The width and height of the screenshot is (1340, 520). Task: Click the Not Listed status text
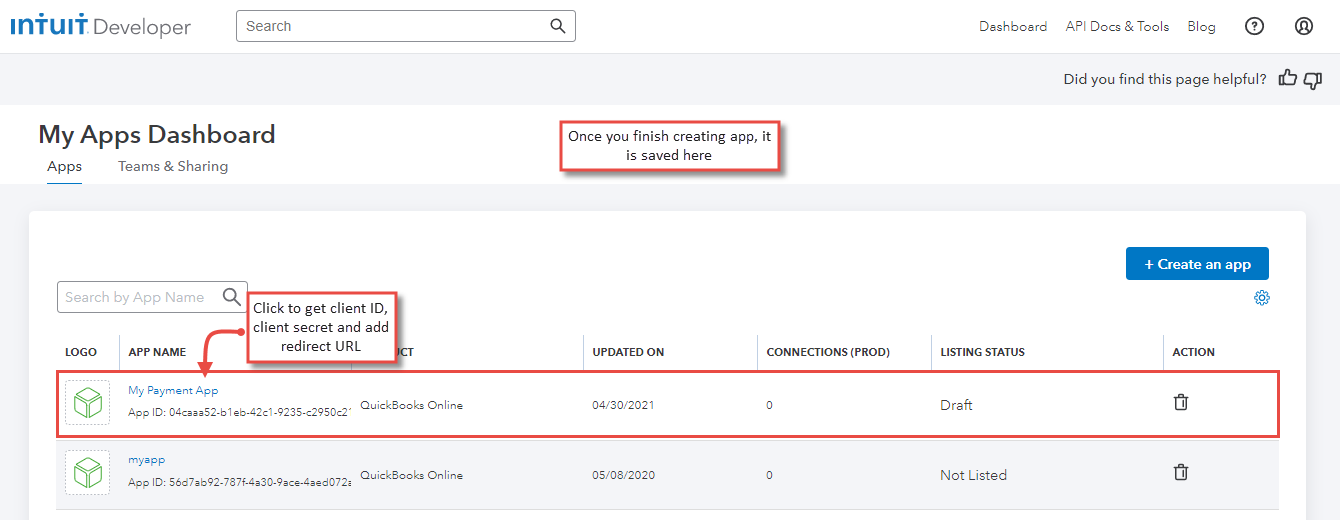click(x=973, y=475)
